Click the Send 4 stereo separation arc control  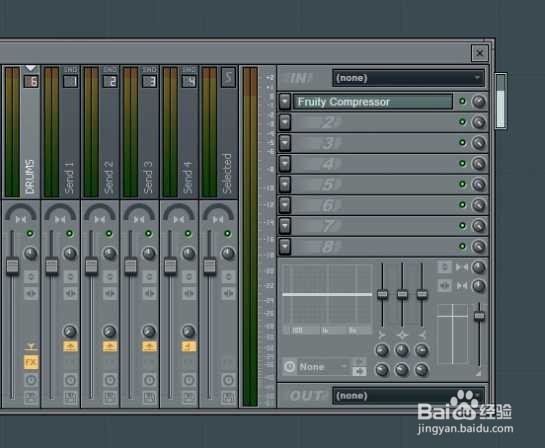[x=179, y=213]
